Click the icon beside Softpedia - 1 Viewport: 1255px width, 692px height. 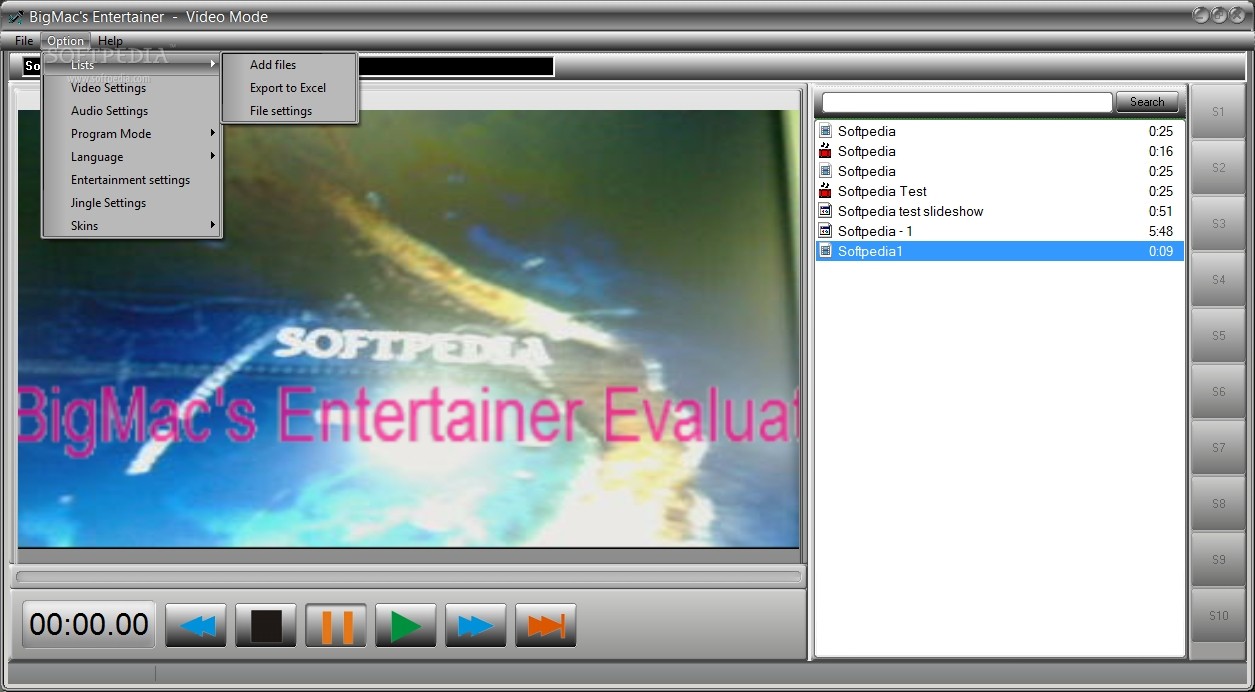(825, 231)
